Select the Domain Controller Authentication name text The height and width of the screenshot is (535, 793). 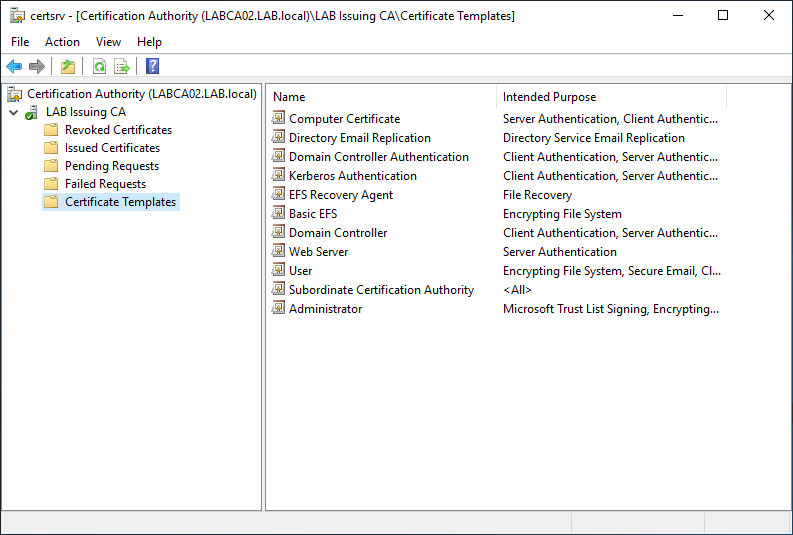(x=379, y=157)
